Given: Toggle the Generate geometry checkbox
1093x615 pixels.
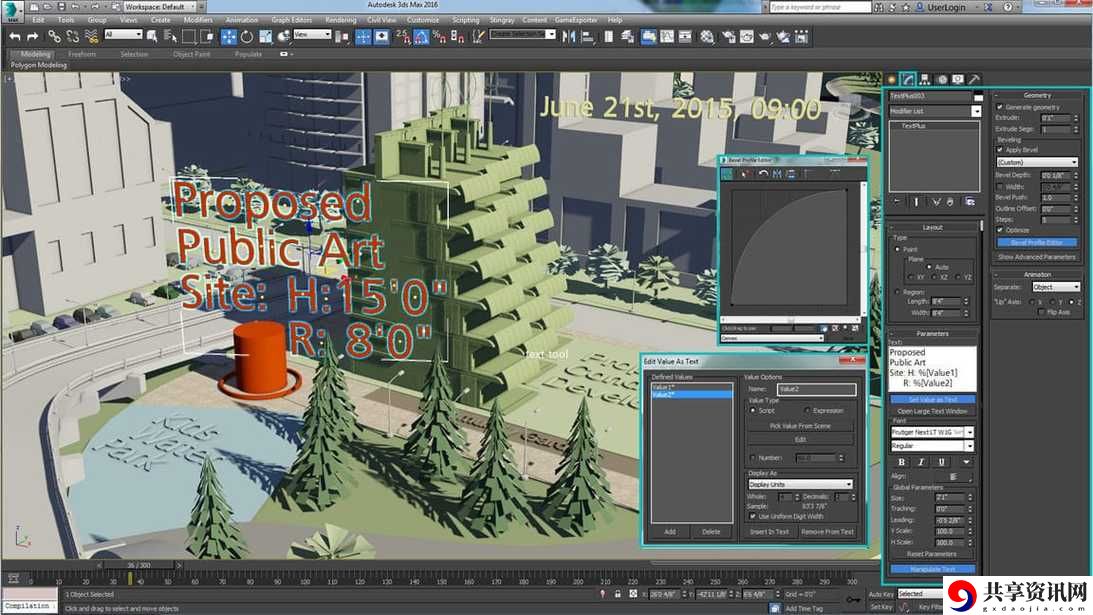Looking at the screenshot, I should (x=1000, y=107).
